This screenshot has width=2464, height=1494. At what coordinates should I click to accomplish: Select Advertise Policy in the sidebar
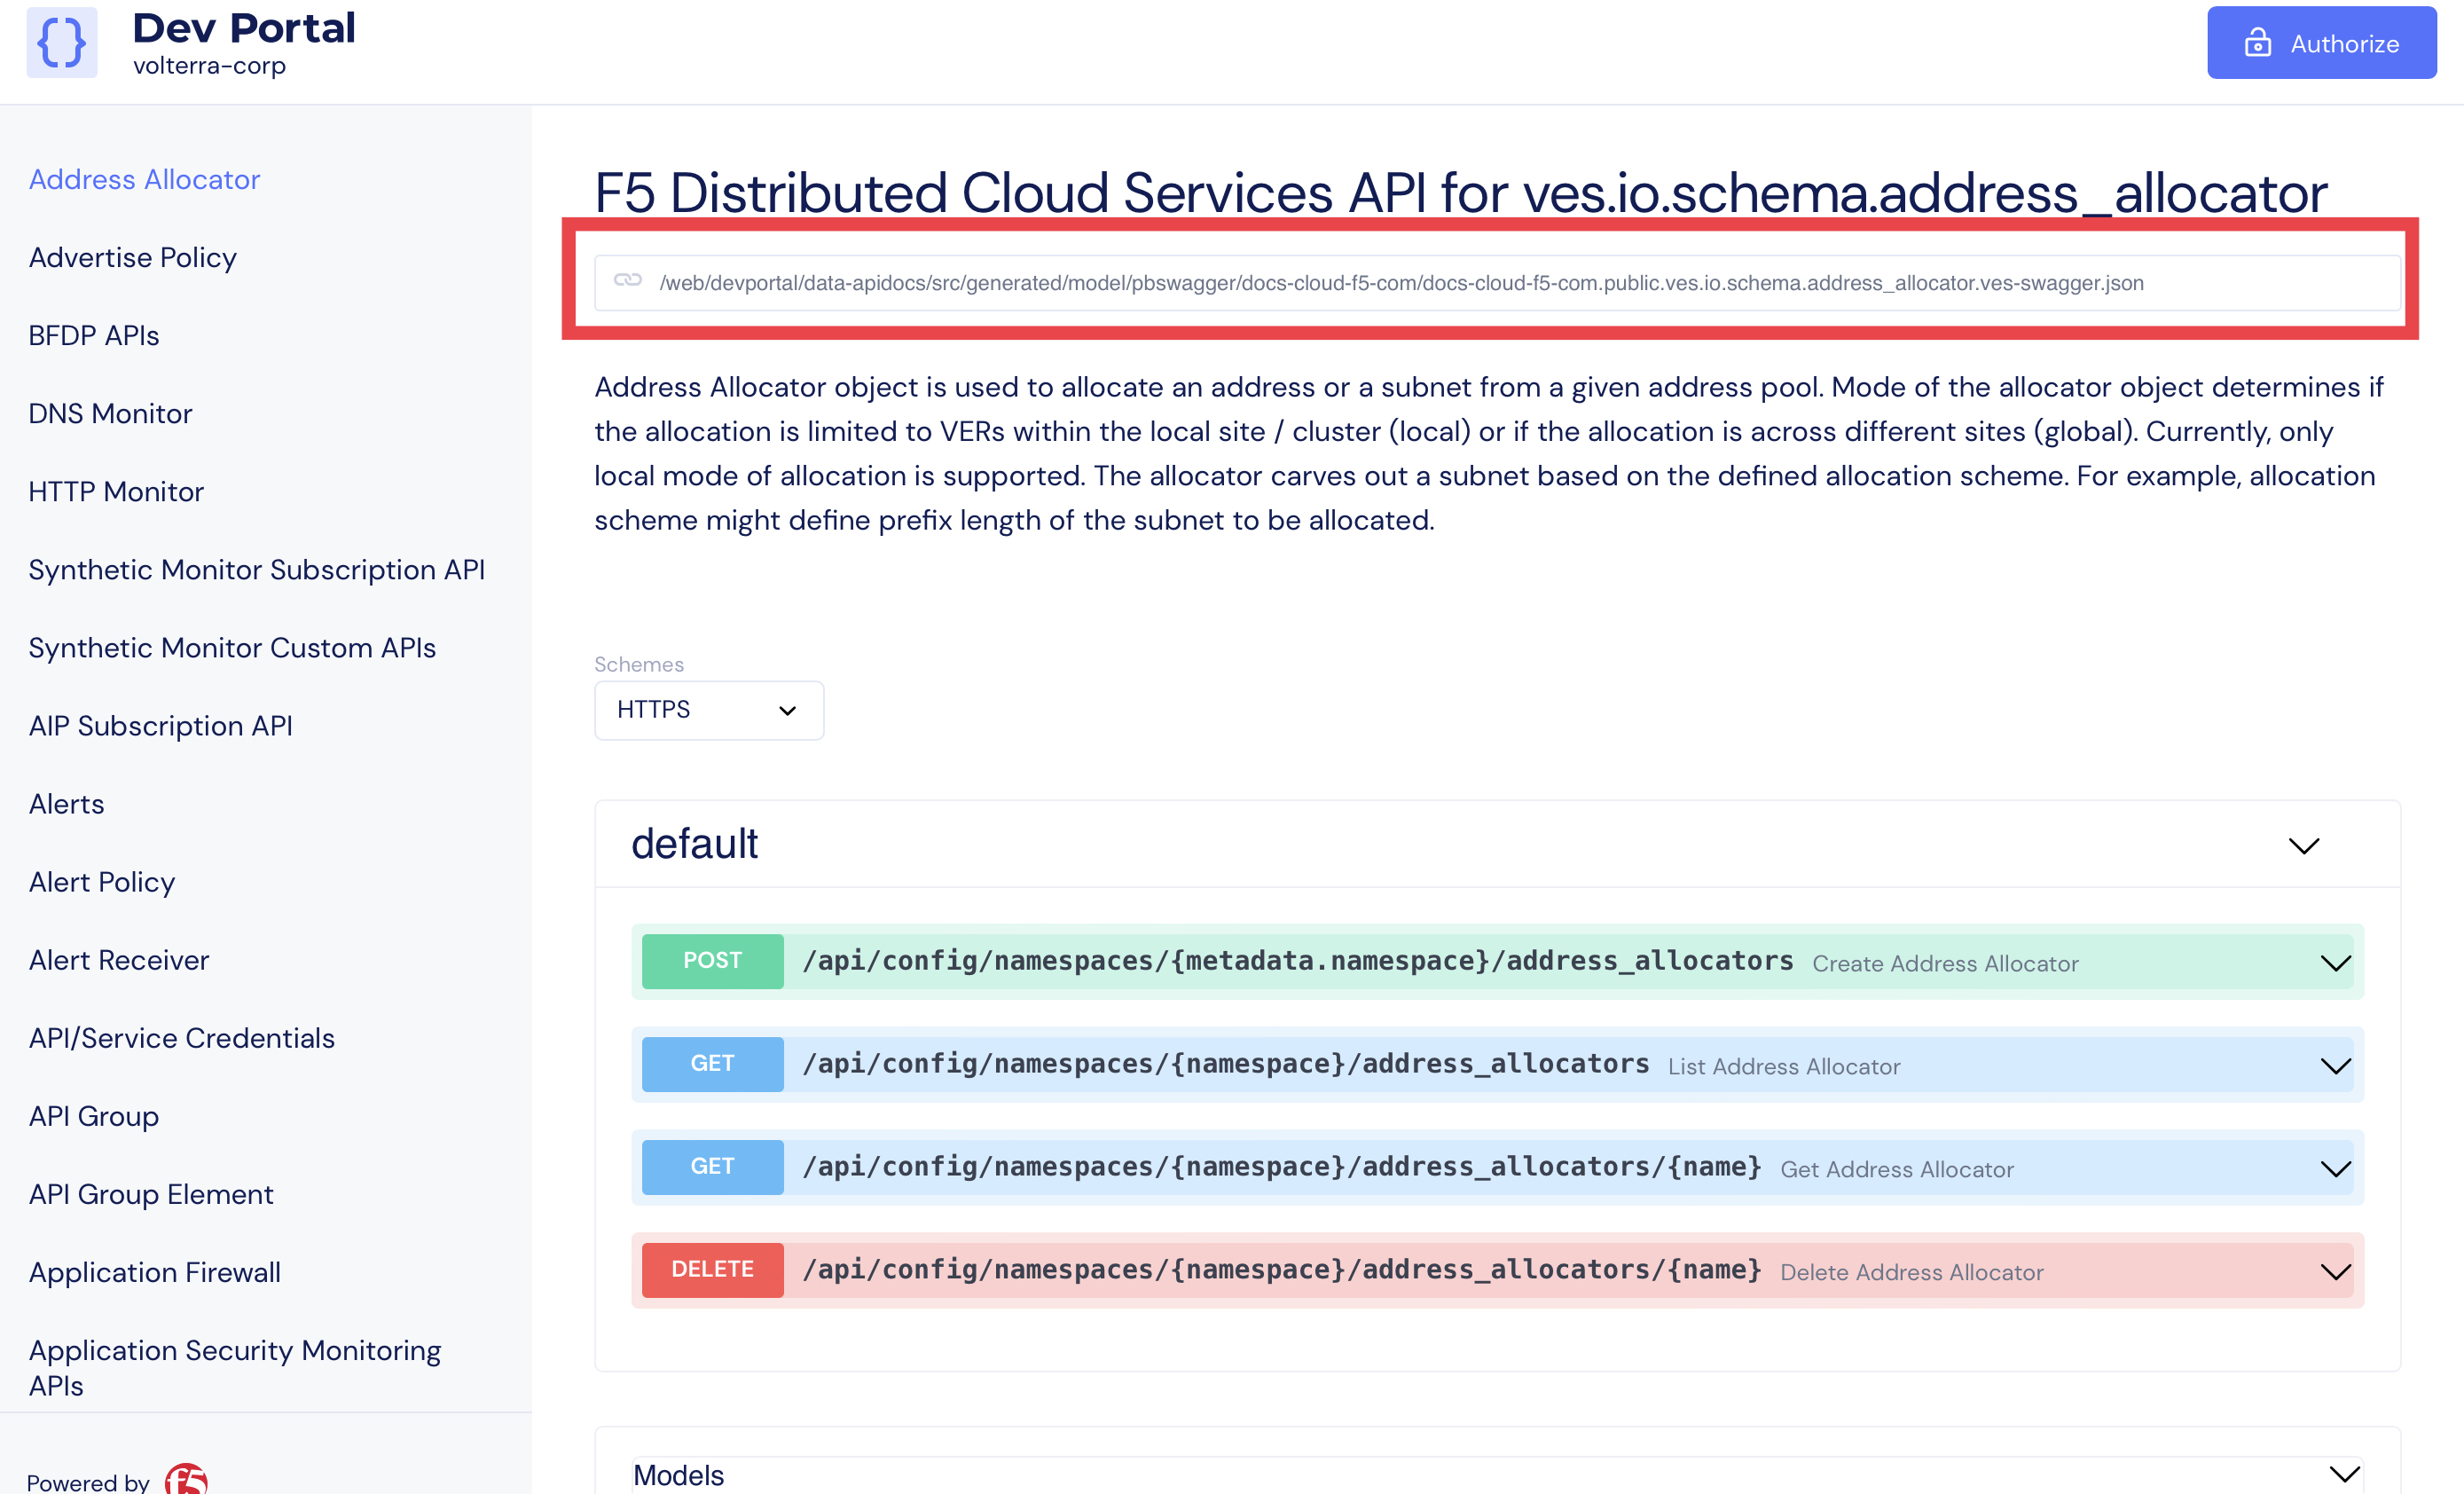pos(133,257)
